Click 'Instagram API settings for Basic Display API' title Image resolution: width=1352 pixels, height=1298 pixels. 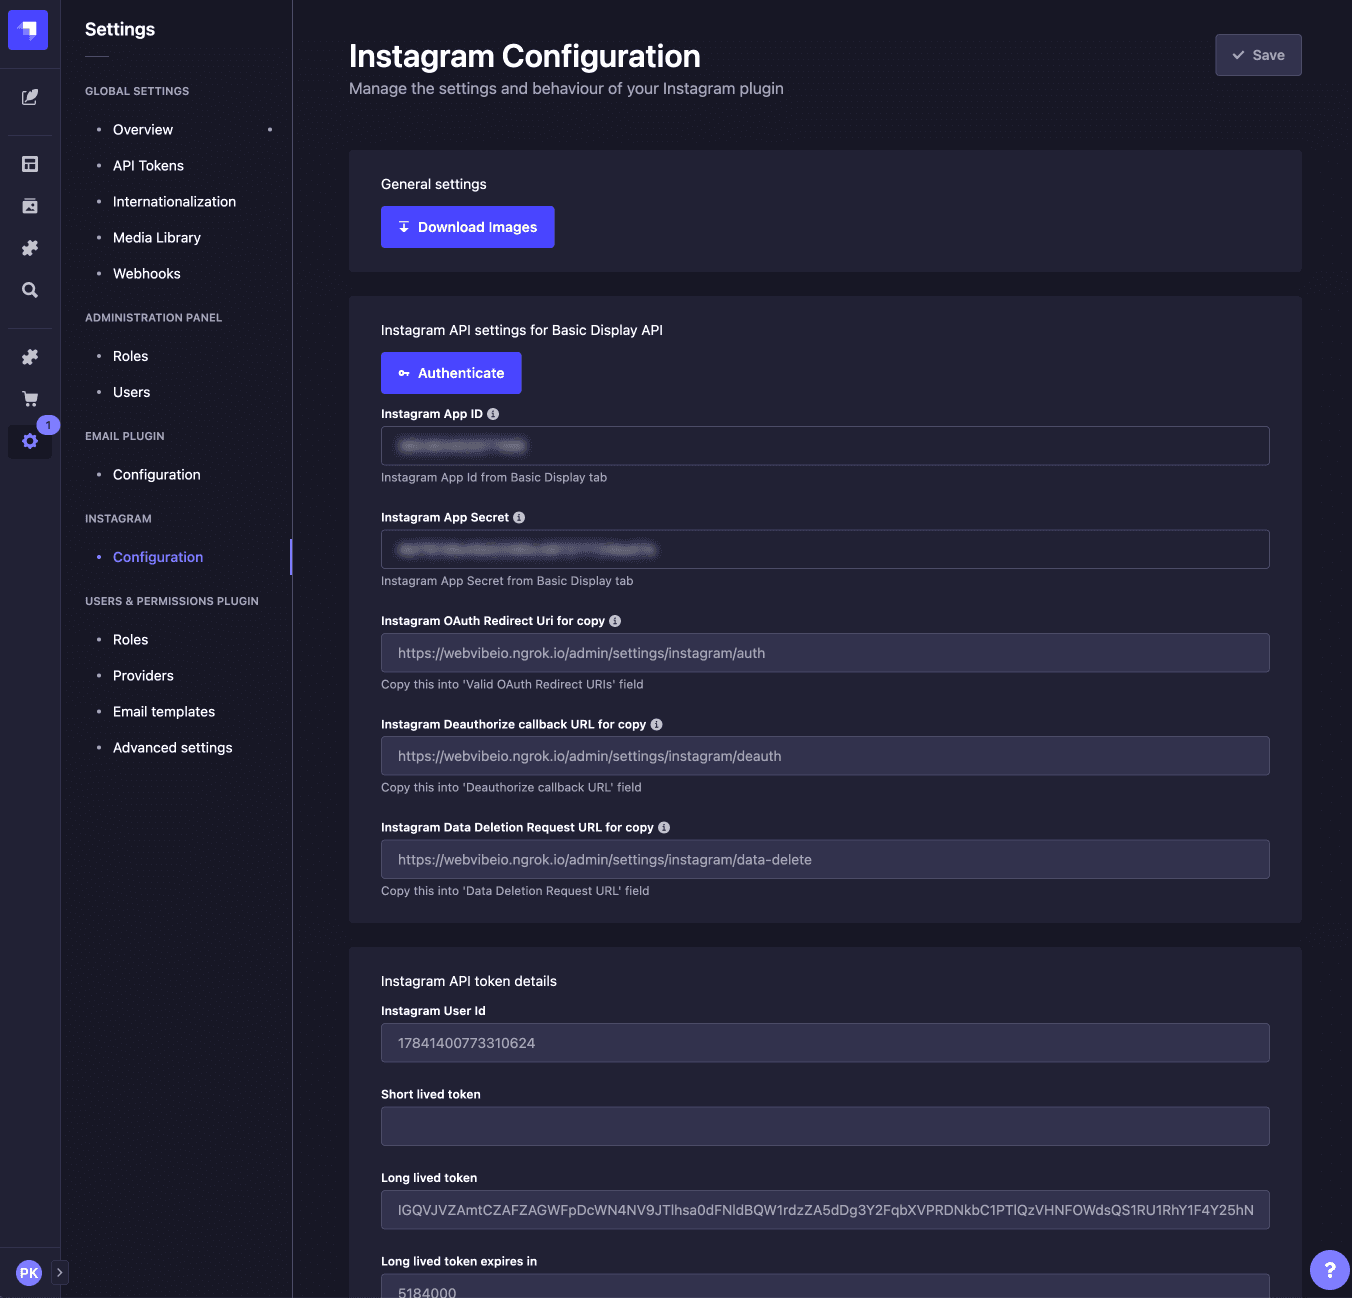pos(522,330)
